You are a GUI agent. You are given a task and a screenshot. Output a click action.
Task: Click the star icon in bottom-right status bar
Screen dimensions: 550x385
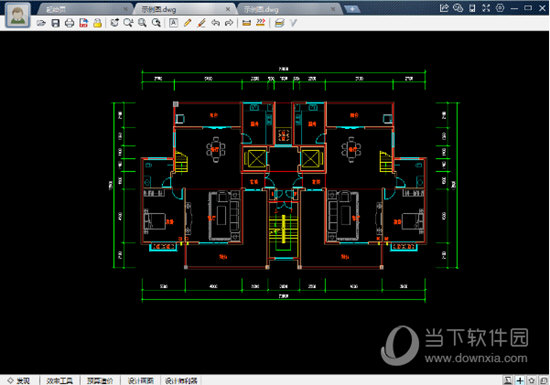[532, 380]
